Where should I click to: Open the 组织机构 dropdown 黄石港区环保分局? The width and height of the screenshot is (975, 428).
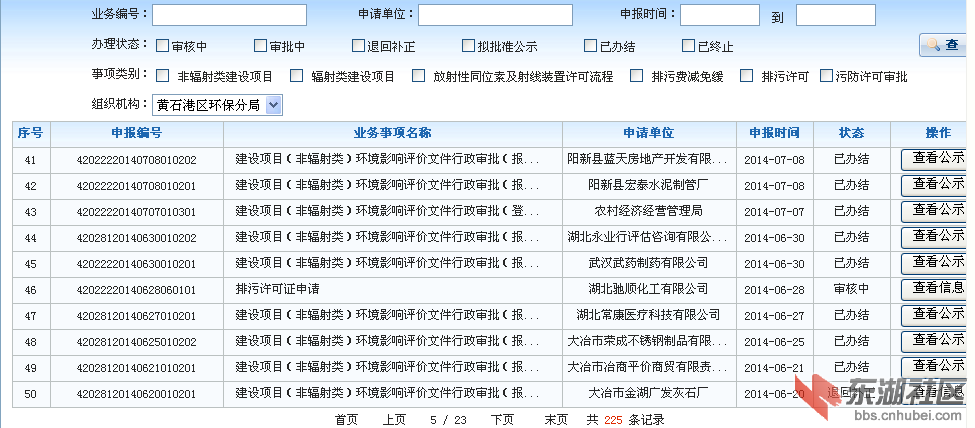coord(217,105)
